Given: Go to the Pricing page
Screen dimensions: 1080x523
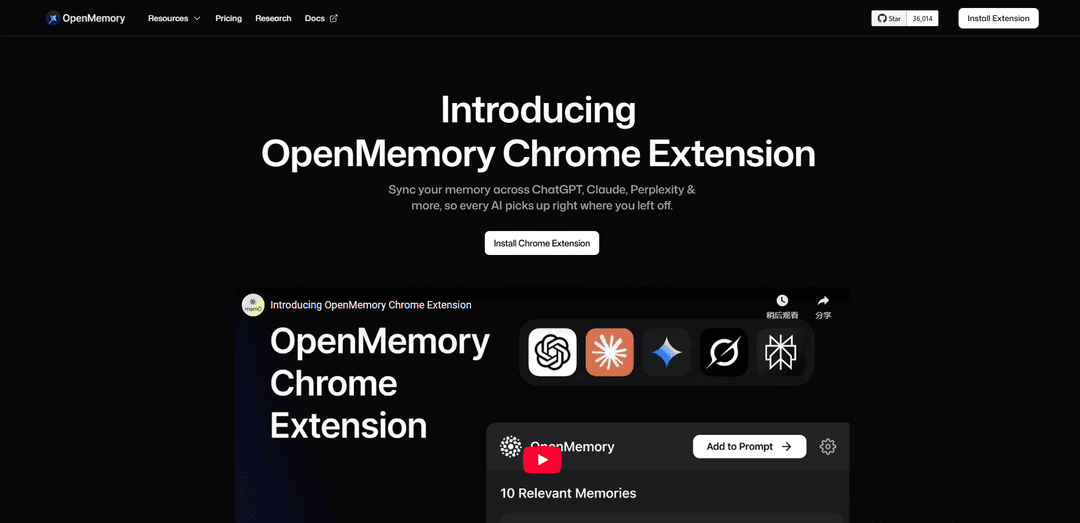Looking at the screenshot, I should [229, 19].
